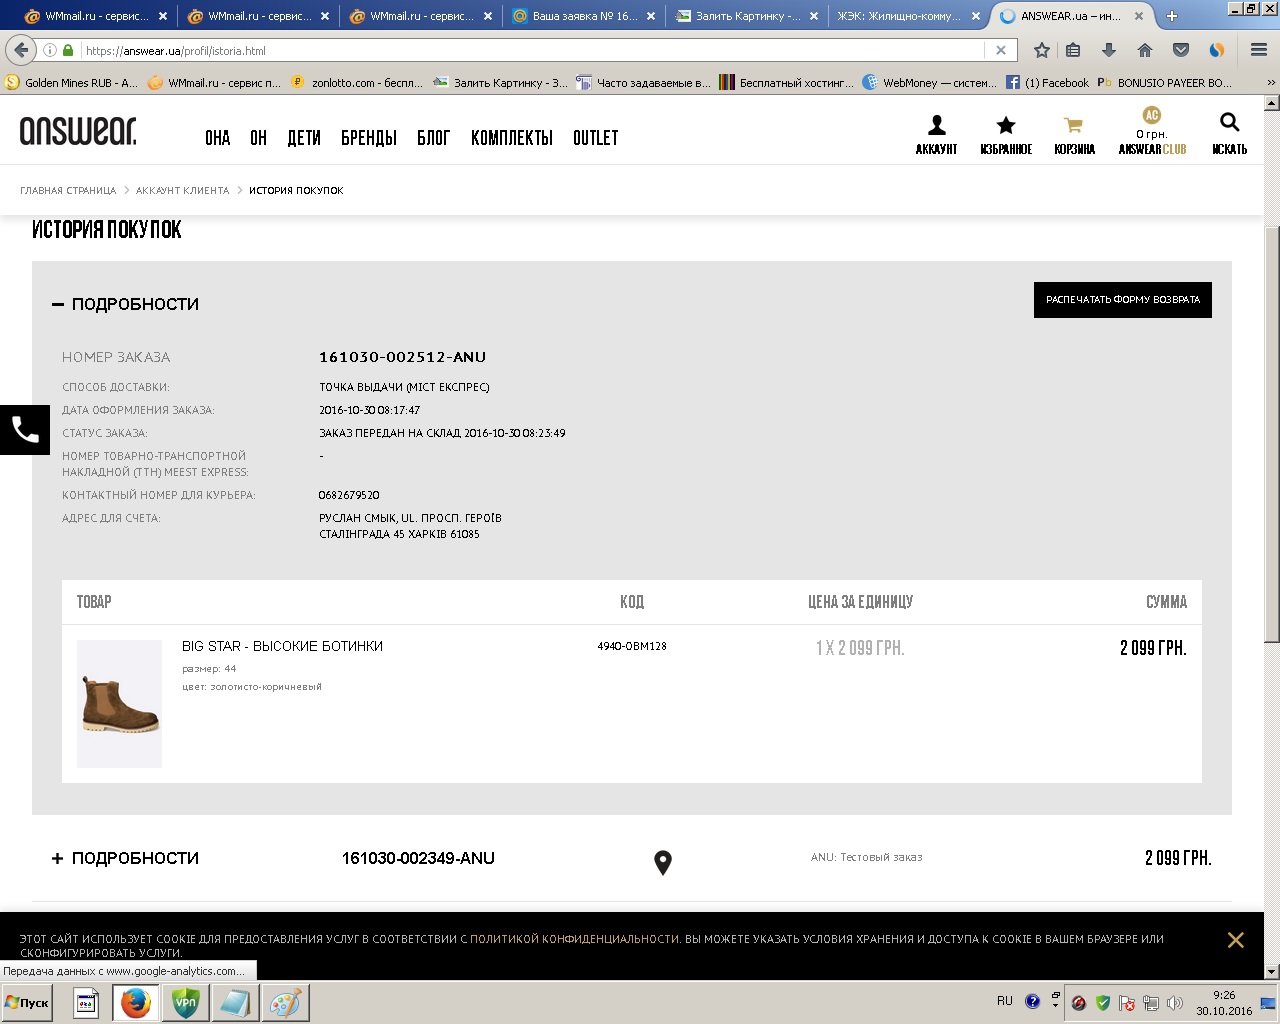This screenshot has width=1280, height=1024.
Task: Open Answear Club badge icon
Action: (x=1152, y=115)
